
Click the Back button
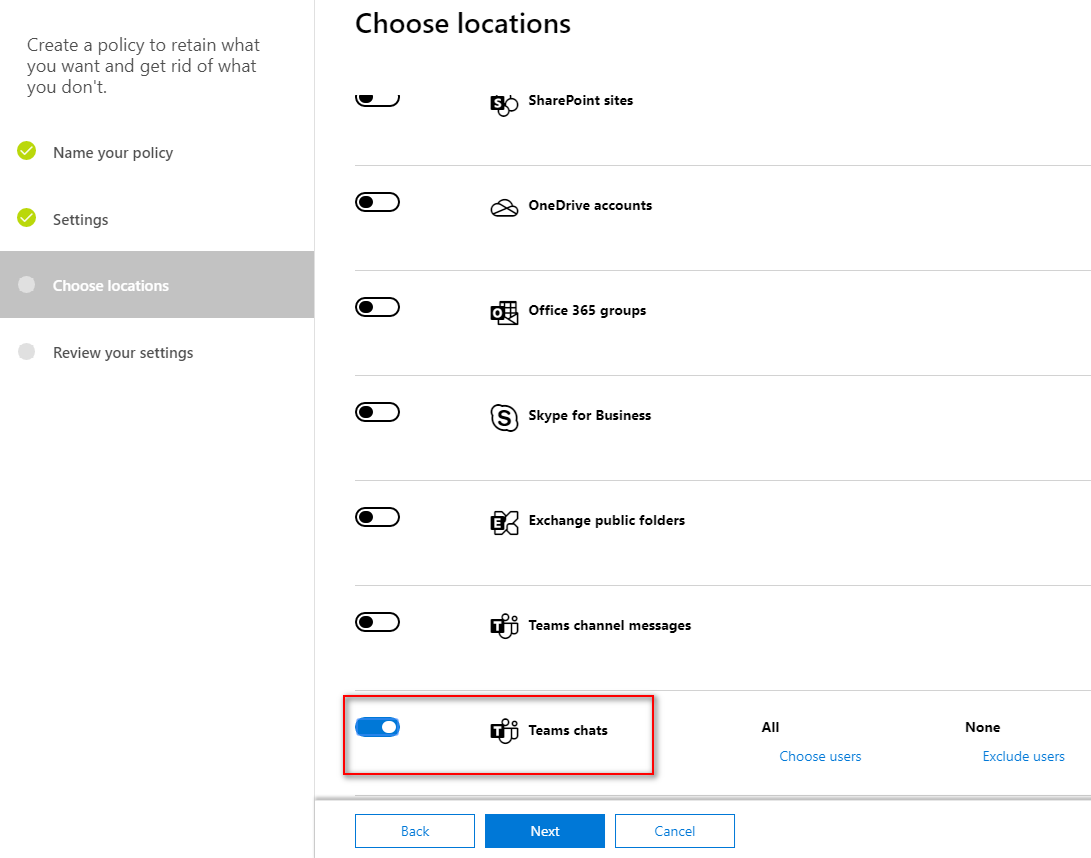coord(415,831)
